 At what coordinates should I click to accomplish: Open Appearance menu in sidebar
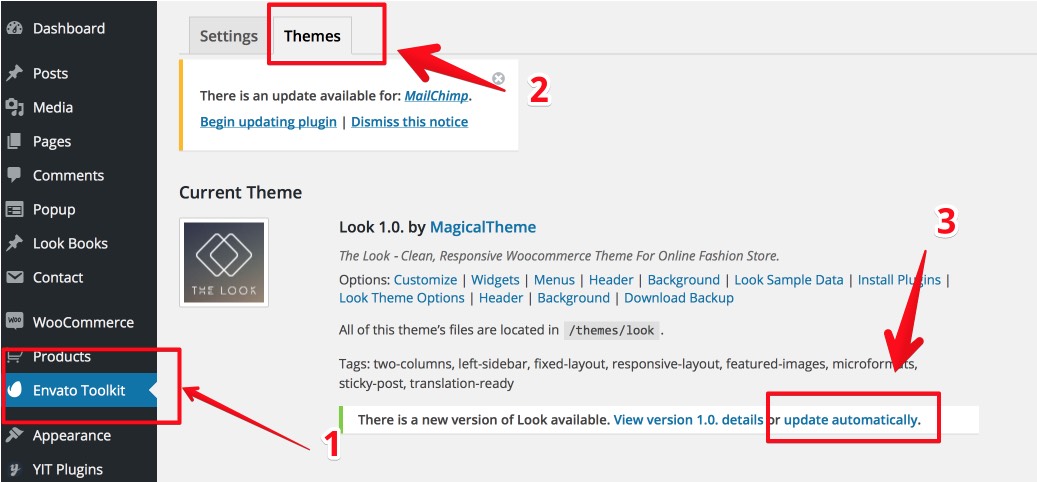pyautogui.click(x=72, y=436)
